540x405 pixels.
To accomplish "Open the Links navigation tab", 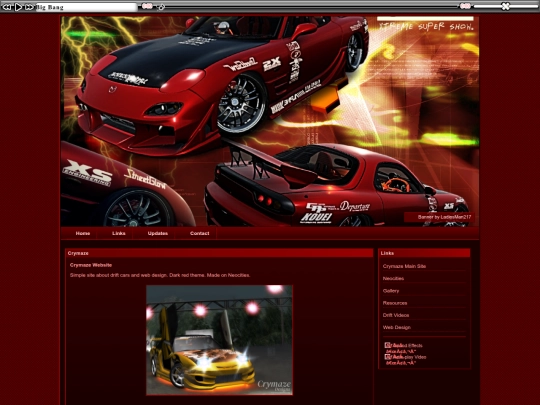I will tap(118, 233).
